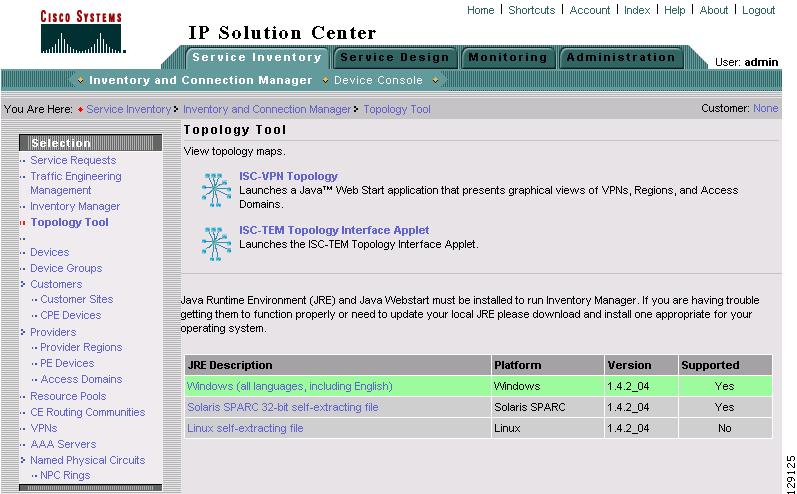The image size is (797, 494).
Task: Open VPNs in the sidebar
Action: coord(44,428)
